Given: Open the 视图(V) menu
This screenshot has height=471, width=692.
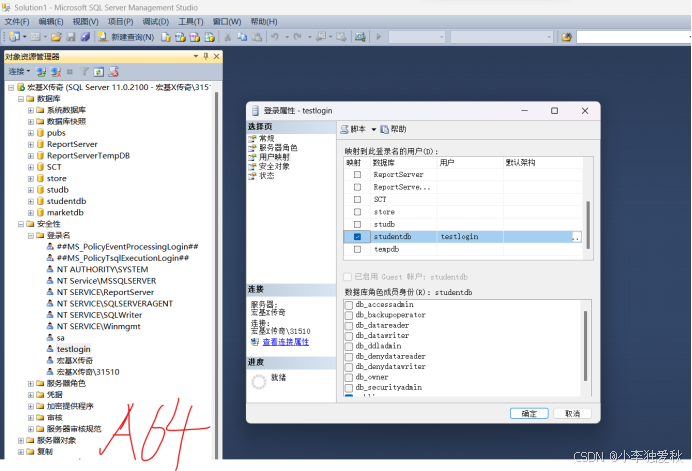Looking at the screenshot, I should click(86, 22).
